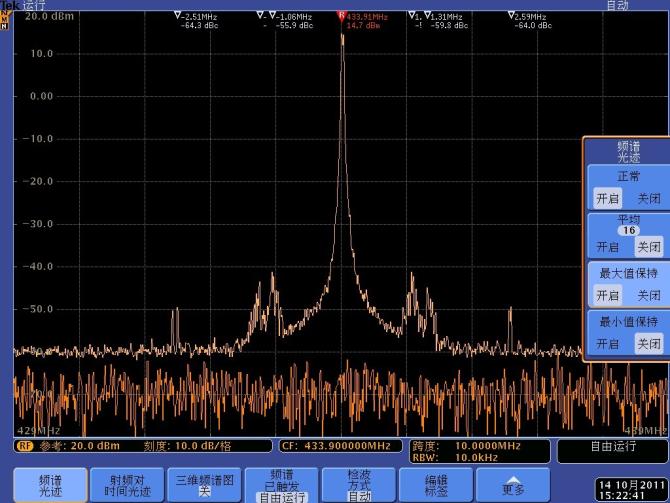Disable 平均 trace with 关闭
Screen dimensions: 670x503
click(x=649, y=247)
